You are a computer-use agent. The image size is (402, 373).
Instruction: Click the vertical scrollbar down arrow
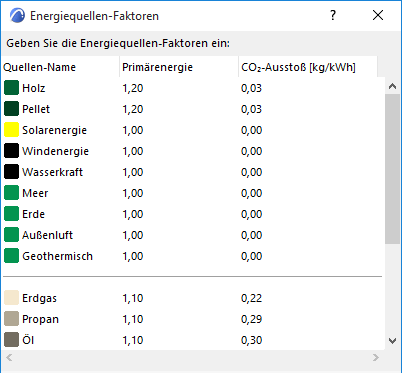click(x=392, y=341)
